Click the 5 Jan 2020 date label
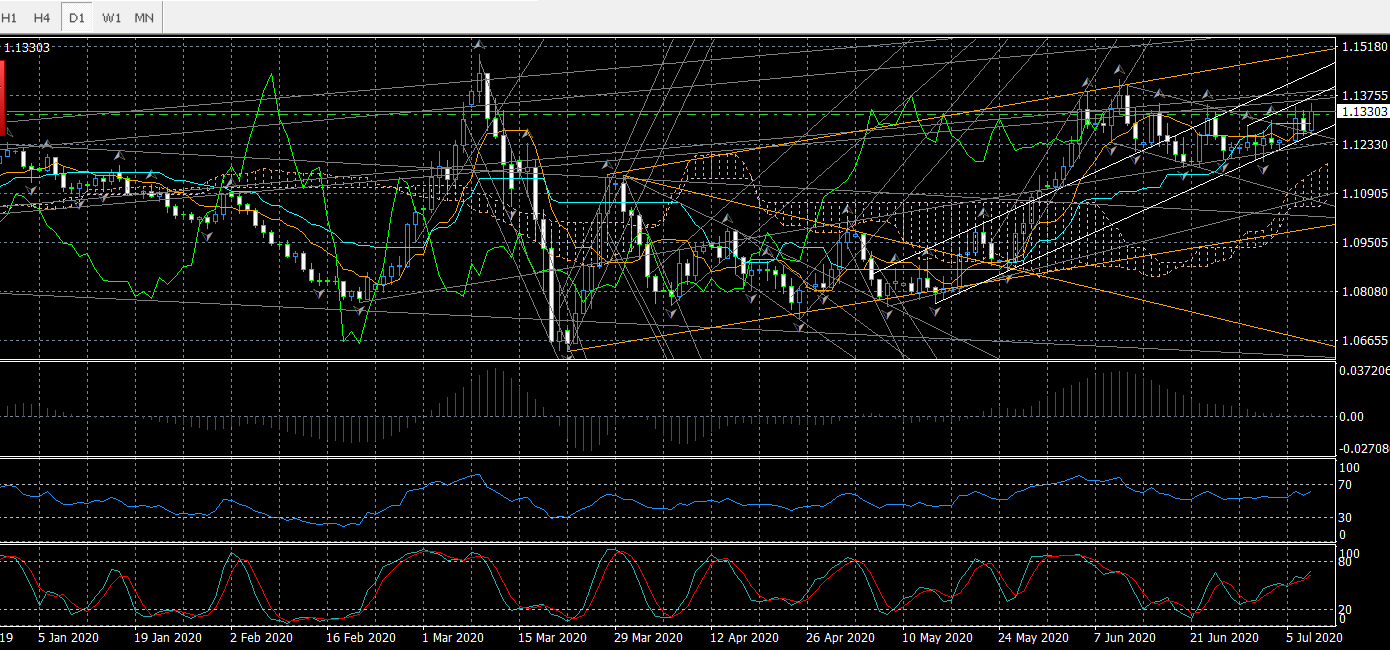The width and height of the screenshot is (1390, 650). coord(68,637)
